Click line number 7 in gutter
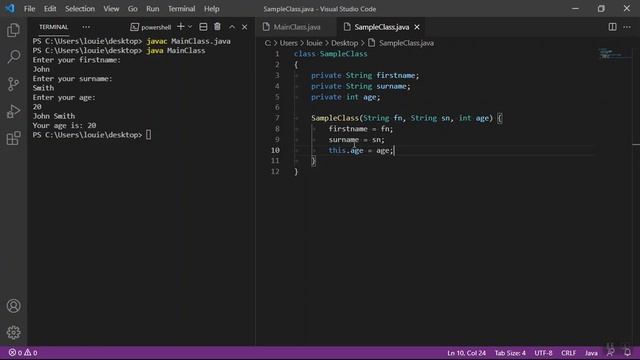Viewport: 640px width, 360px height. click(277, 118)
